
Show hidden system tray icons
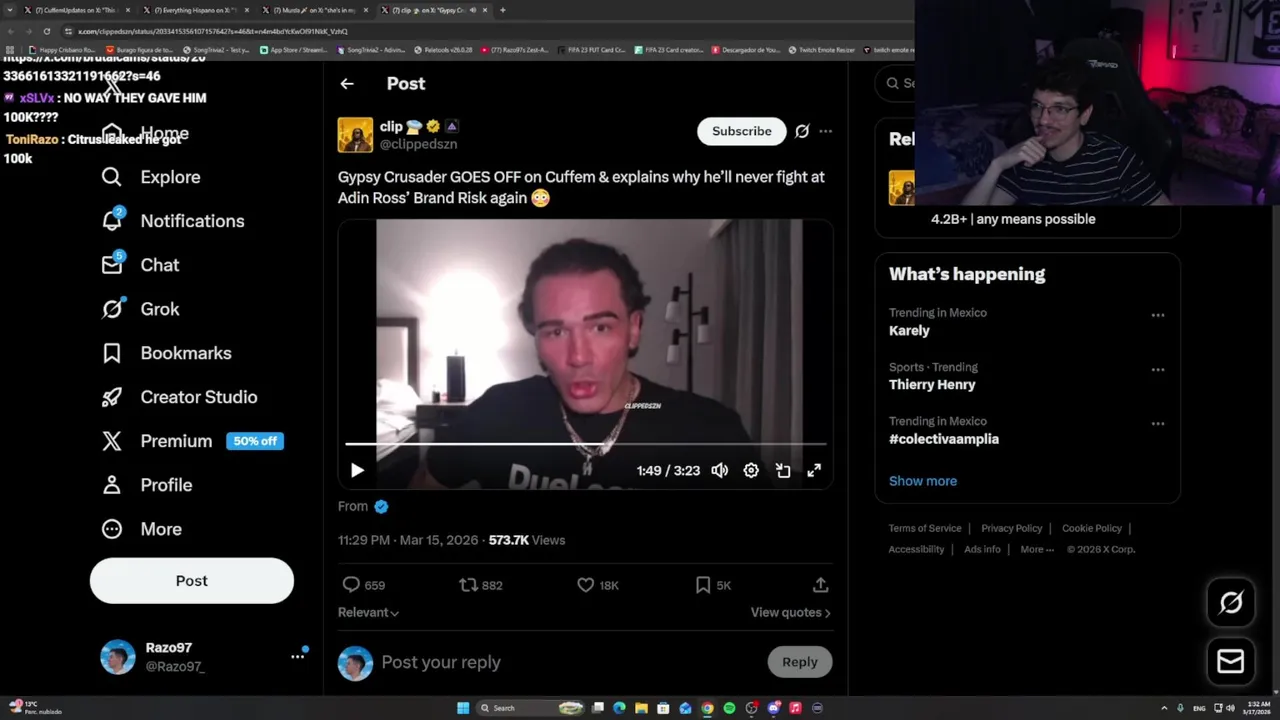1164,708
